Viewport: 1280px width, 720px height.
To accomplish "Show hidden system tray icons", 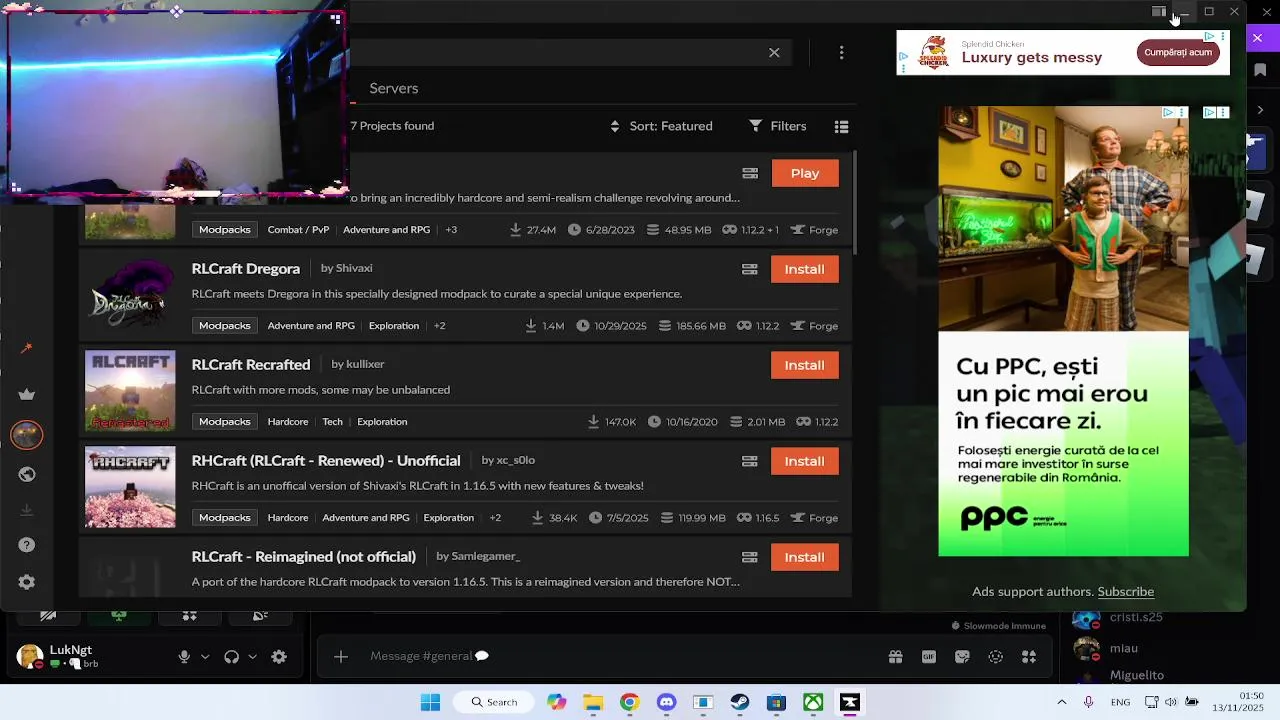I will (x=1061, y=702).
